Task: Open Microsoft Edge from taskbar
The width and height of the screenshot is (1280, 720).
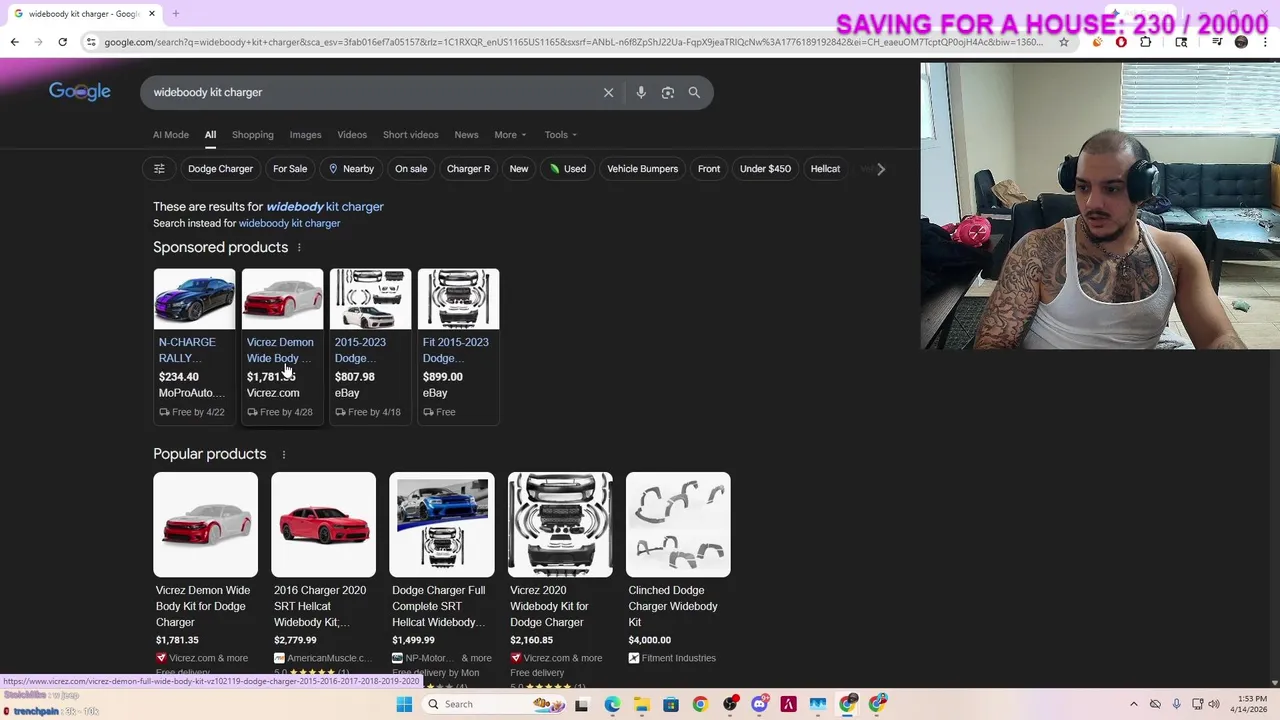Action: click(612, 704)
